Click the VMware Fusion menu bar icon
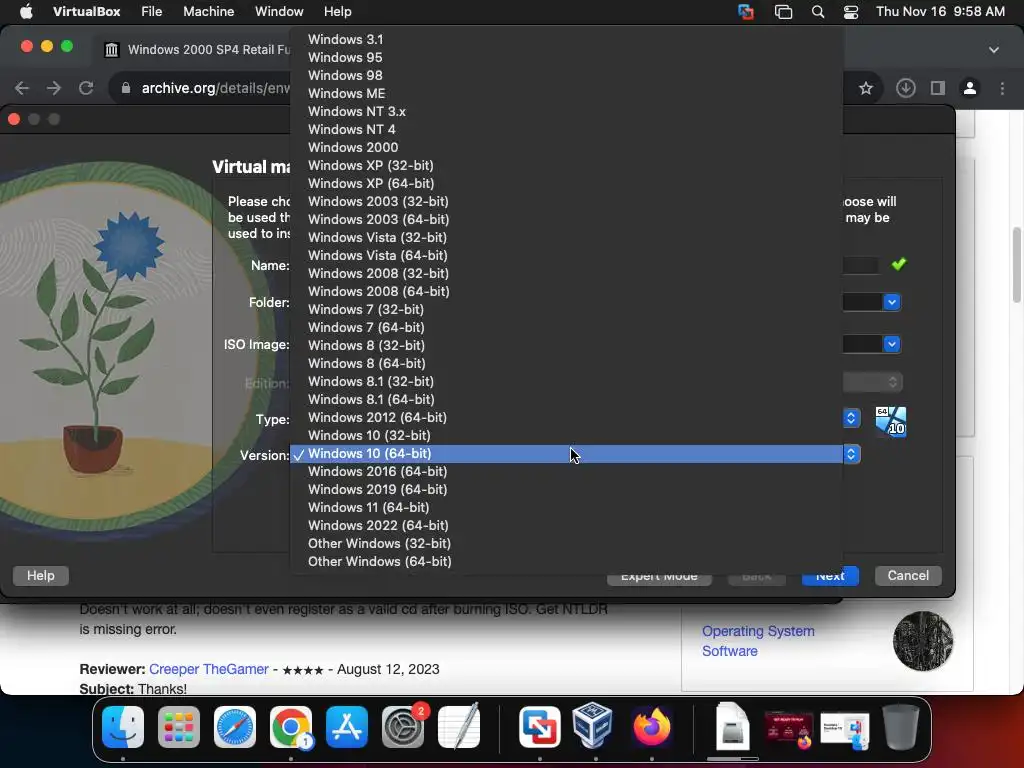1024x768 pixels. pyautogui.click(x=745, y=11)
